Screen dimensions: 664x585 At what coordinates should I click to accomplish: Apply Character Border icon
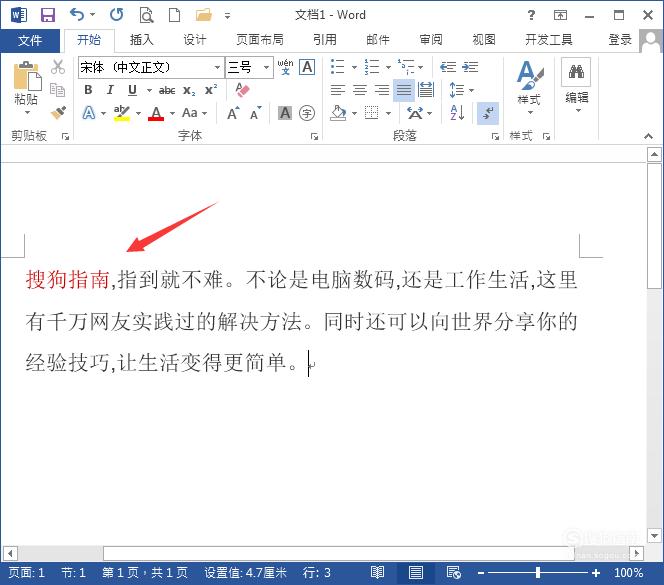tap(307, 67)
